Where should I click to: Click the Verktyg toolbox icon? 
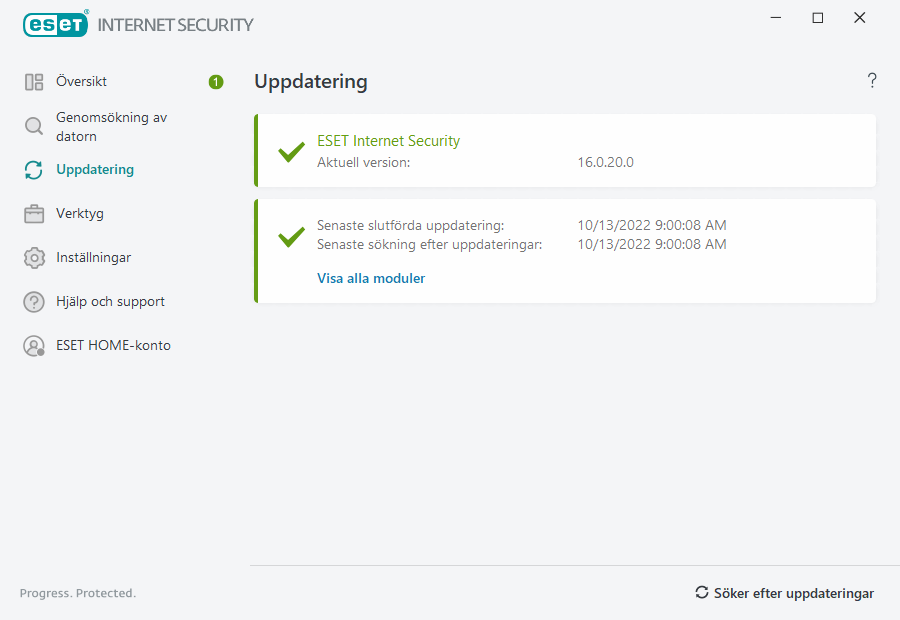34,214
